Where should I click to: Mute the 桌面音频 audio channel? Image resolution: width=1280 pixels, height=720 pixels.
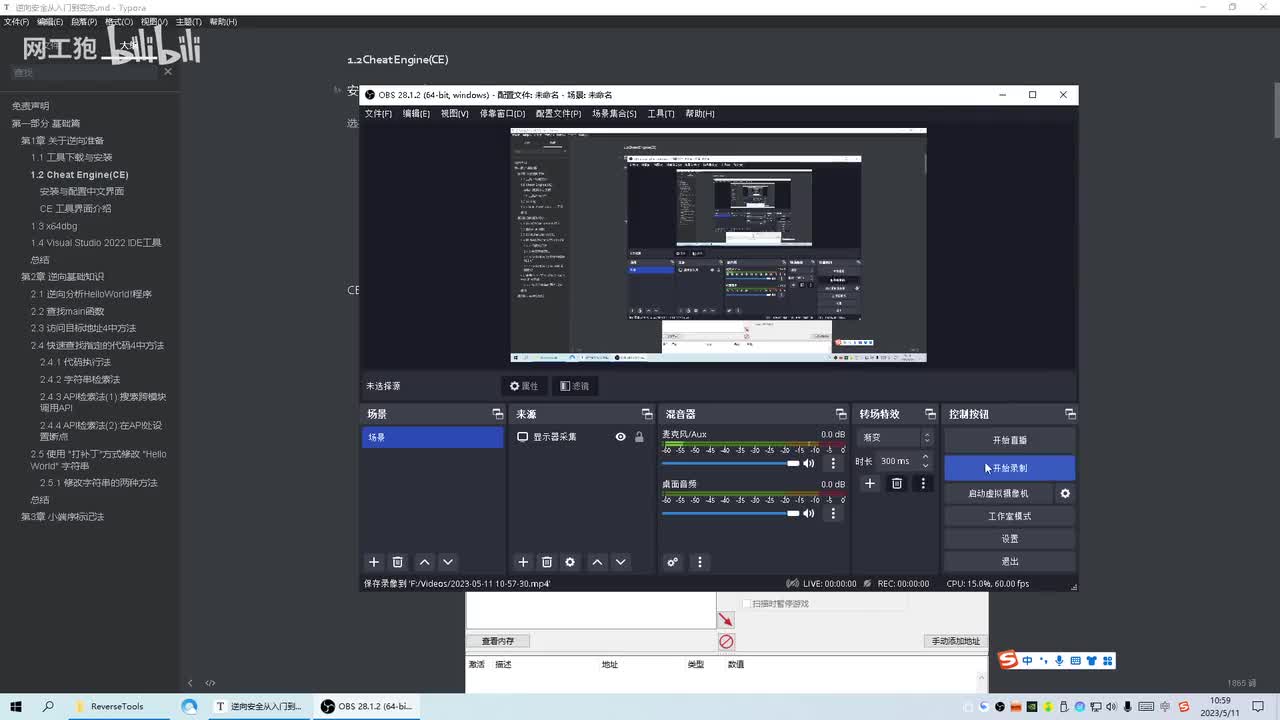pyautogui.click(x=809, y=513)
